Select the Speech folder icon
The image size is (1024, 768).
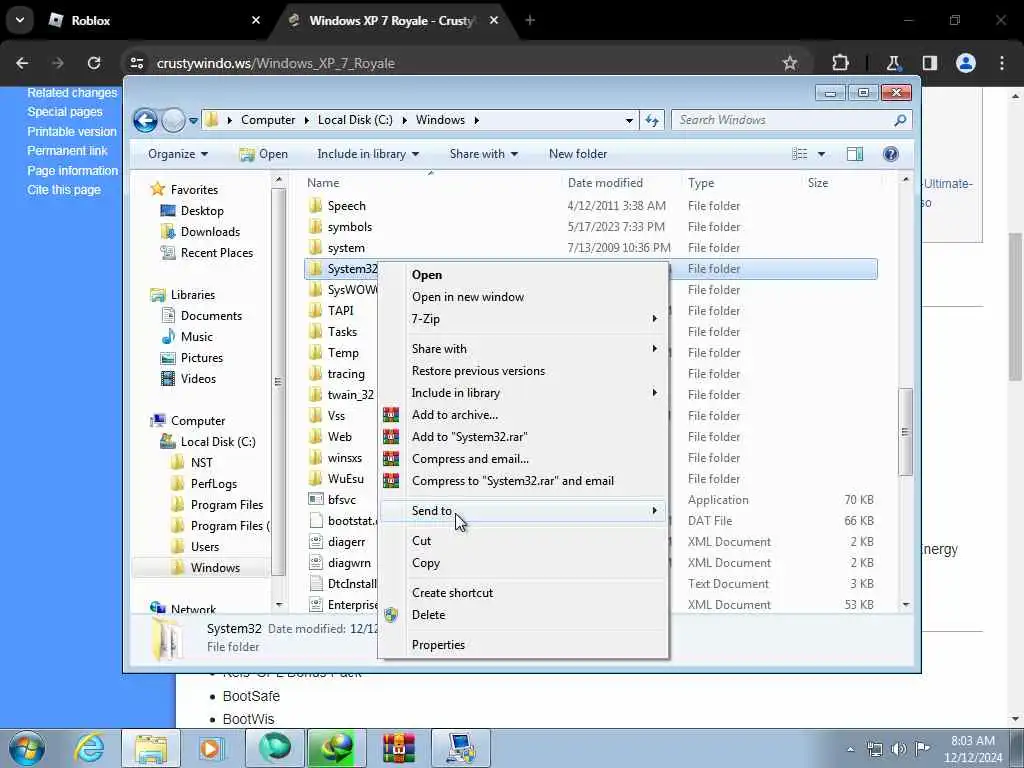315,206
